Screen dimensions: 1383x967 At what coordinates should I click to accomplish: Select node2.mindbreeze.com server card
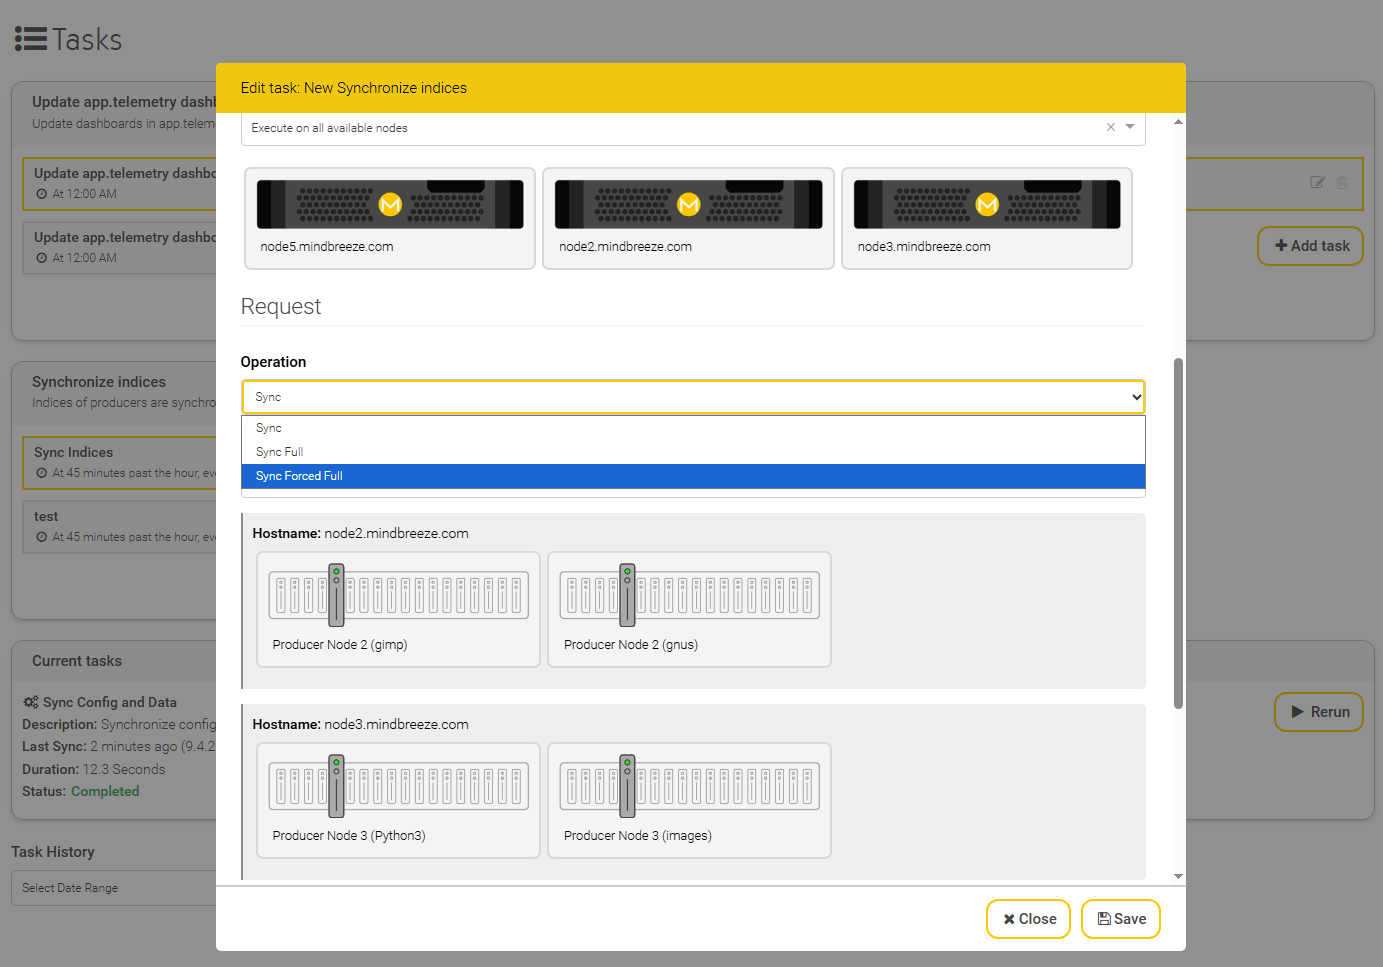[x=688, y=218]
